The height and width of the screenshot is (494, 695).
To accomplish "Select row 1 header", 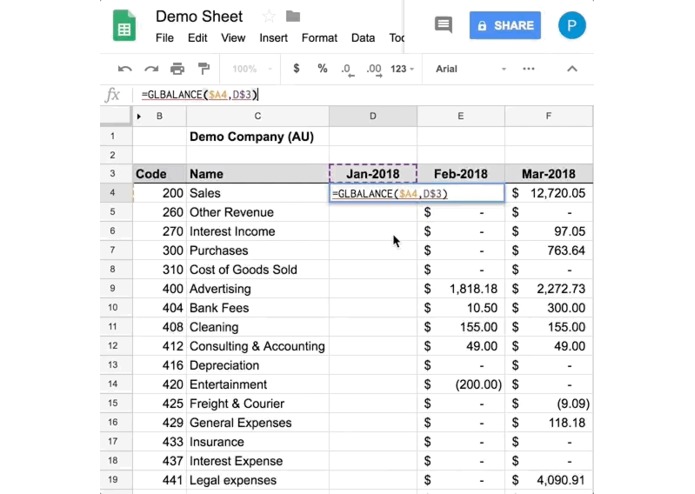I will [x=116, y=136].
